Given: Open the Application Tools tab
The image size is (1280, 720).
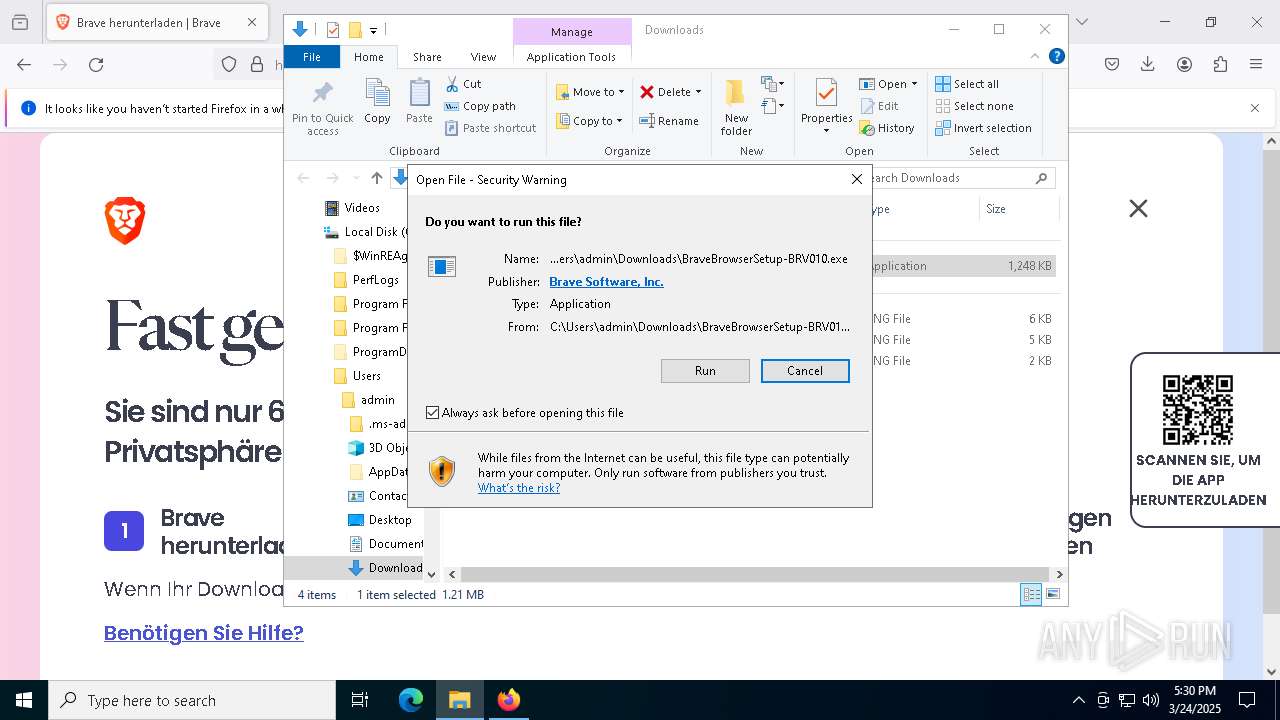Looking at the screenshot, I should pyautogui.click(x=571, y=57).
